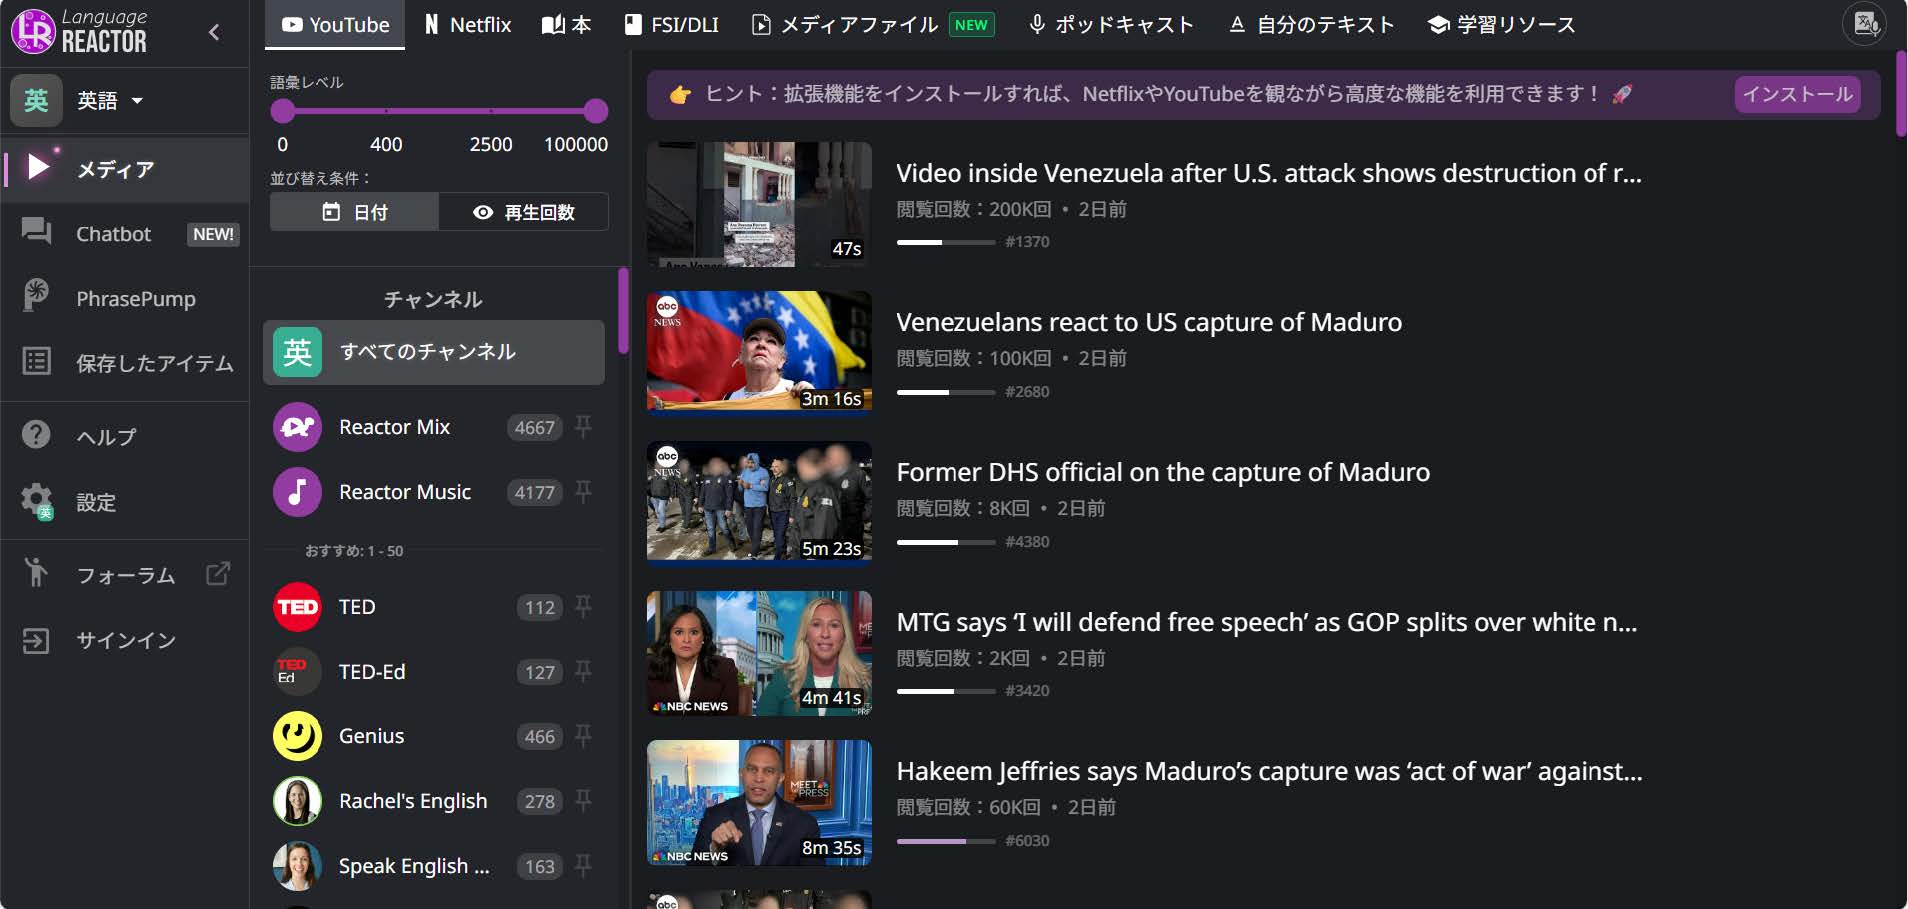Click the Reactor Mix channel icon
The image size is (1908, 909).
[297, 427]
